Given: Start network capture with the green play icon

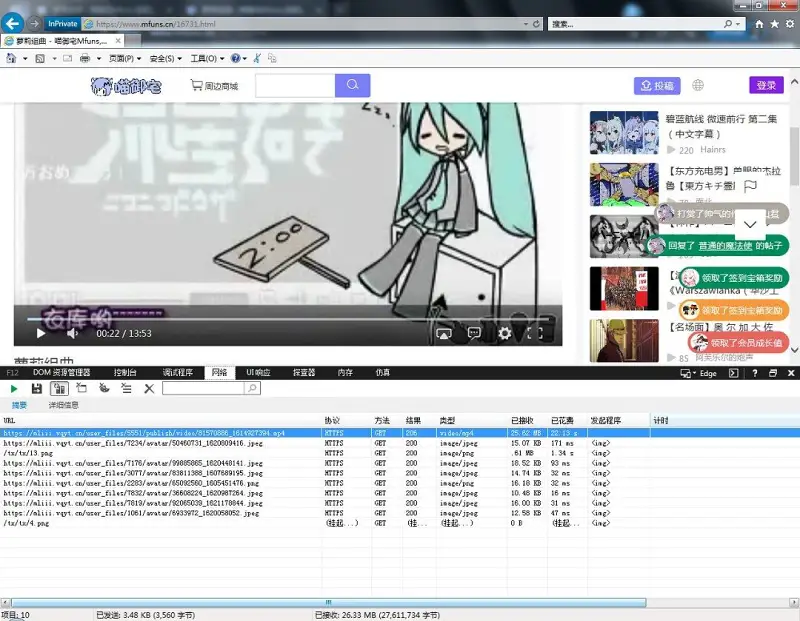Looking at the screenshot, I should pos(14,389).
